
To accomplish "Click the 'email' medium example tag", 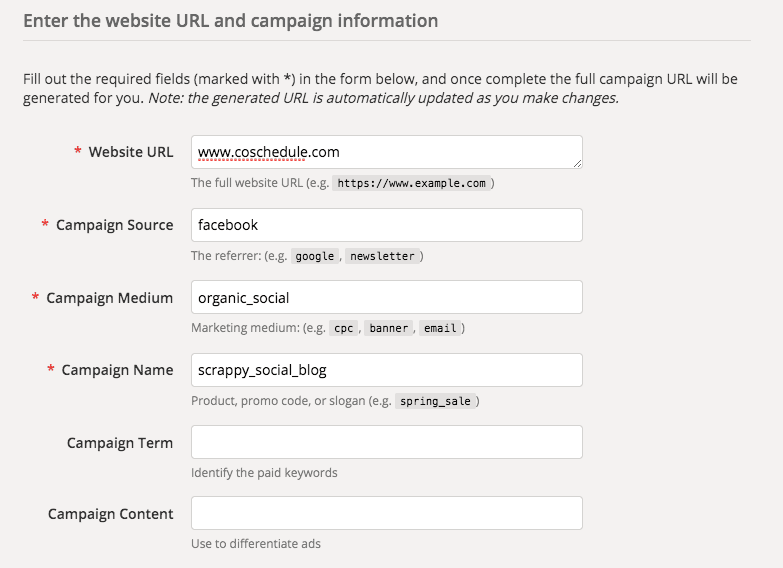I will [x=440, y=328].
